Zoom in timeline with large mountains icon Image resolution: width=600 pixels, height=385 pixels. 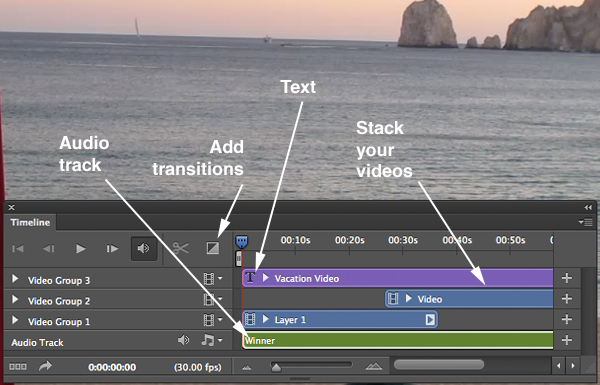click(374, 366)
